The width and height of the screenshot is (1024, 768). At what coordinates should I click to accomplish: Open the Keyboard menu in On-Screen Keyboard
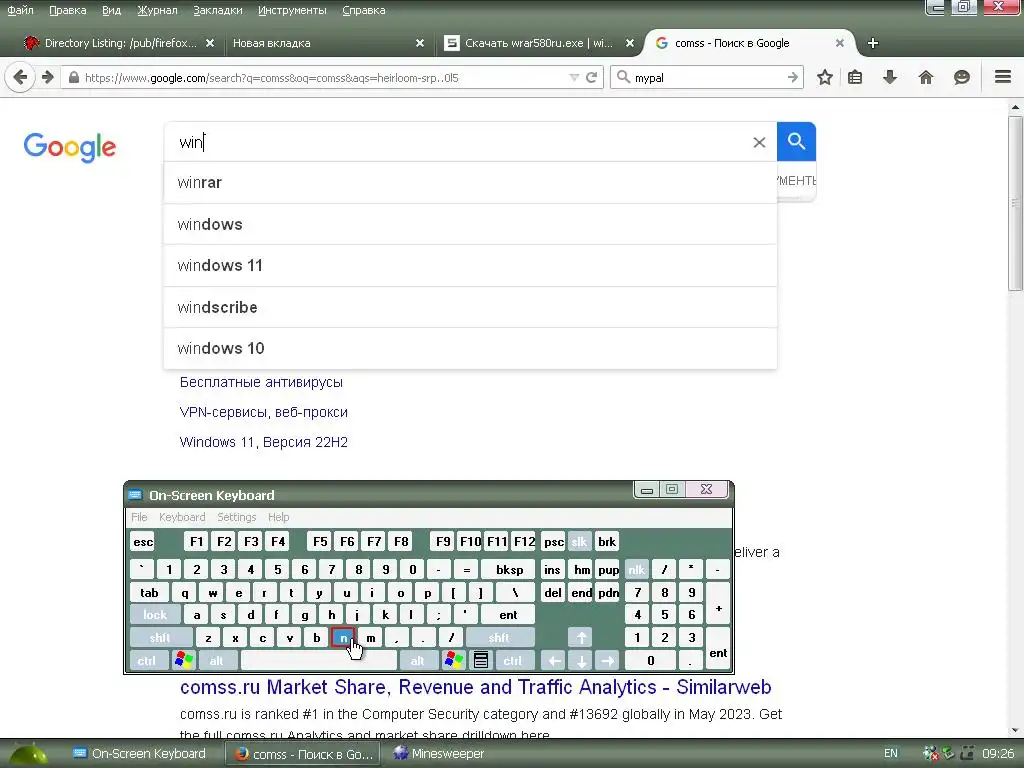pyautogui.click(x=182, y=517)
